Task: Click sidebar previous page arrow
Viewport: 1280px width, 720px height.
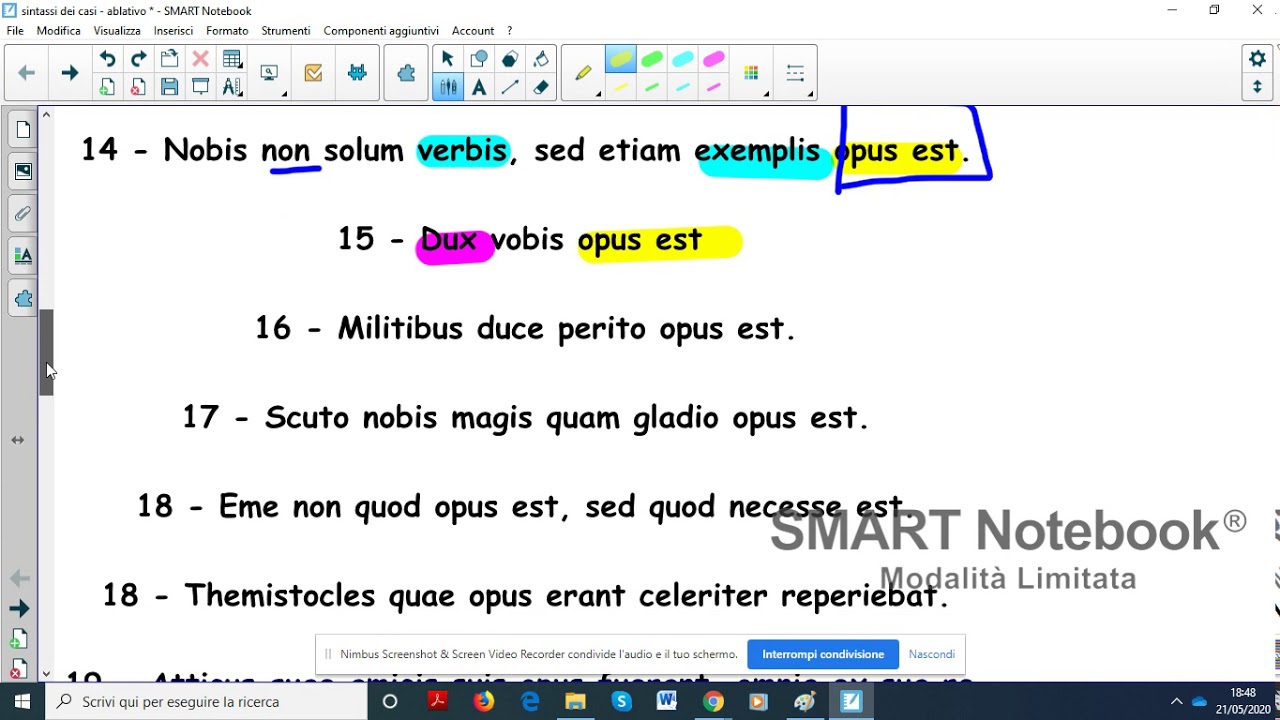Action: pos(19,578)
